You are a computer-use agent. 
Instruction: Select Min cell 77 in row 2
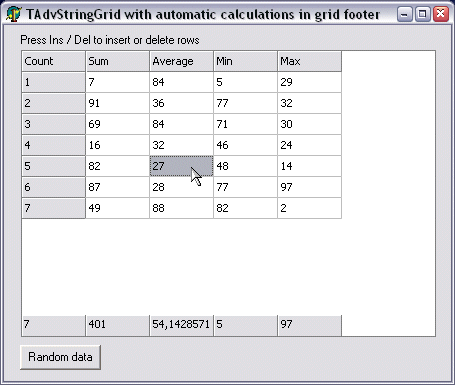245,103
